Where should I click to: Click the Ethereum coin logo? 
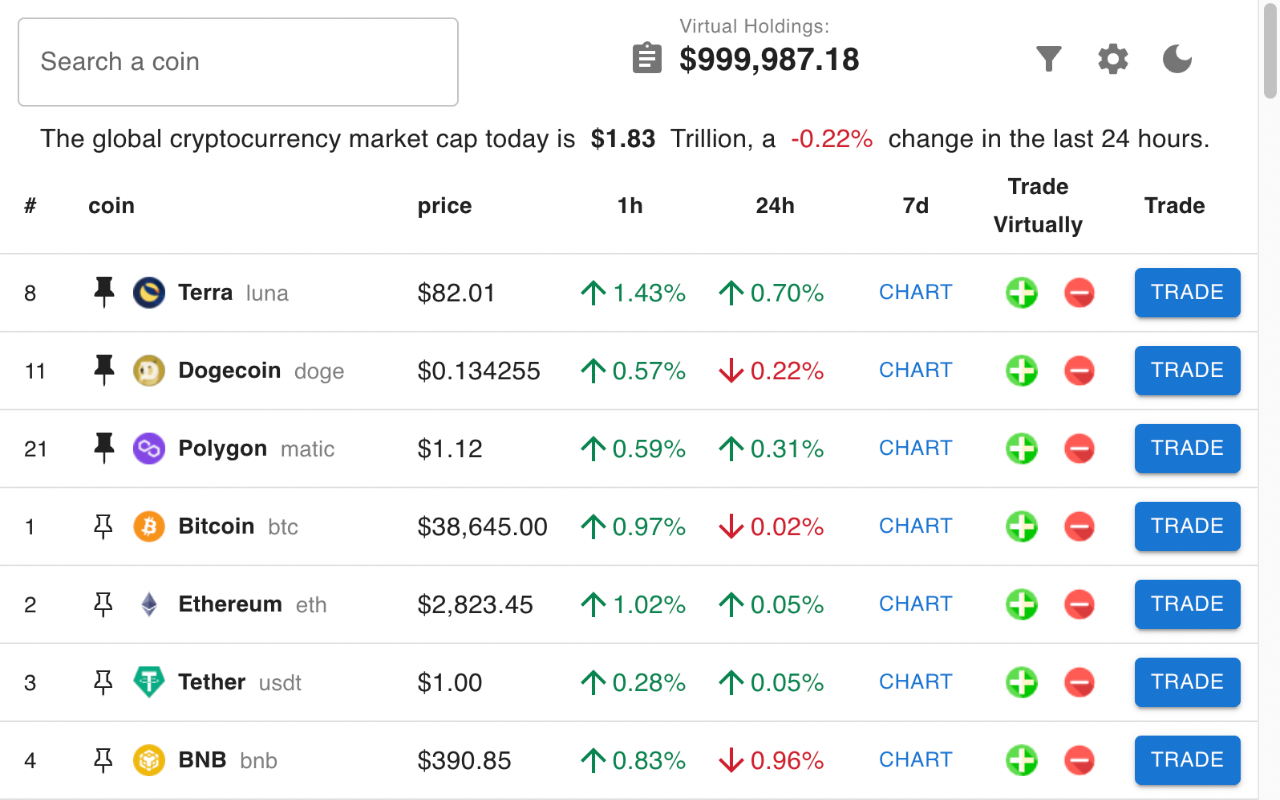point(149,605)
